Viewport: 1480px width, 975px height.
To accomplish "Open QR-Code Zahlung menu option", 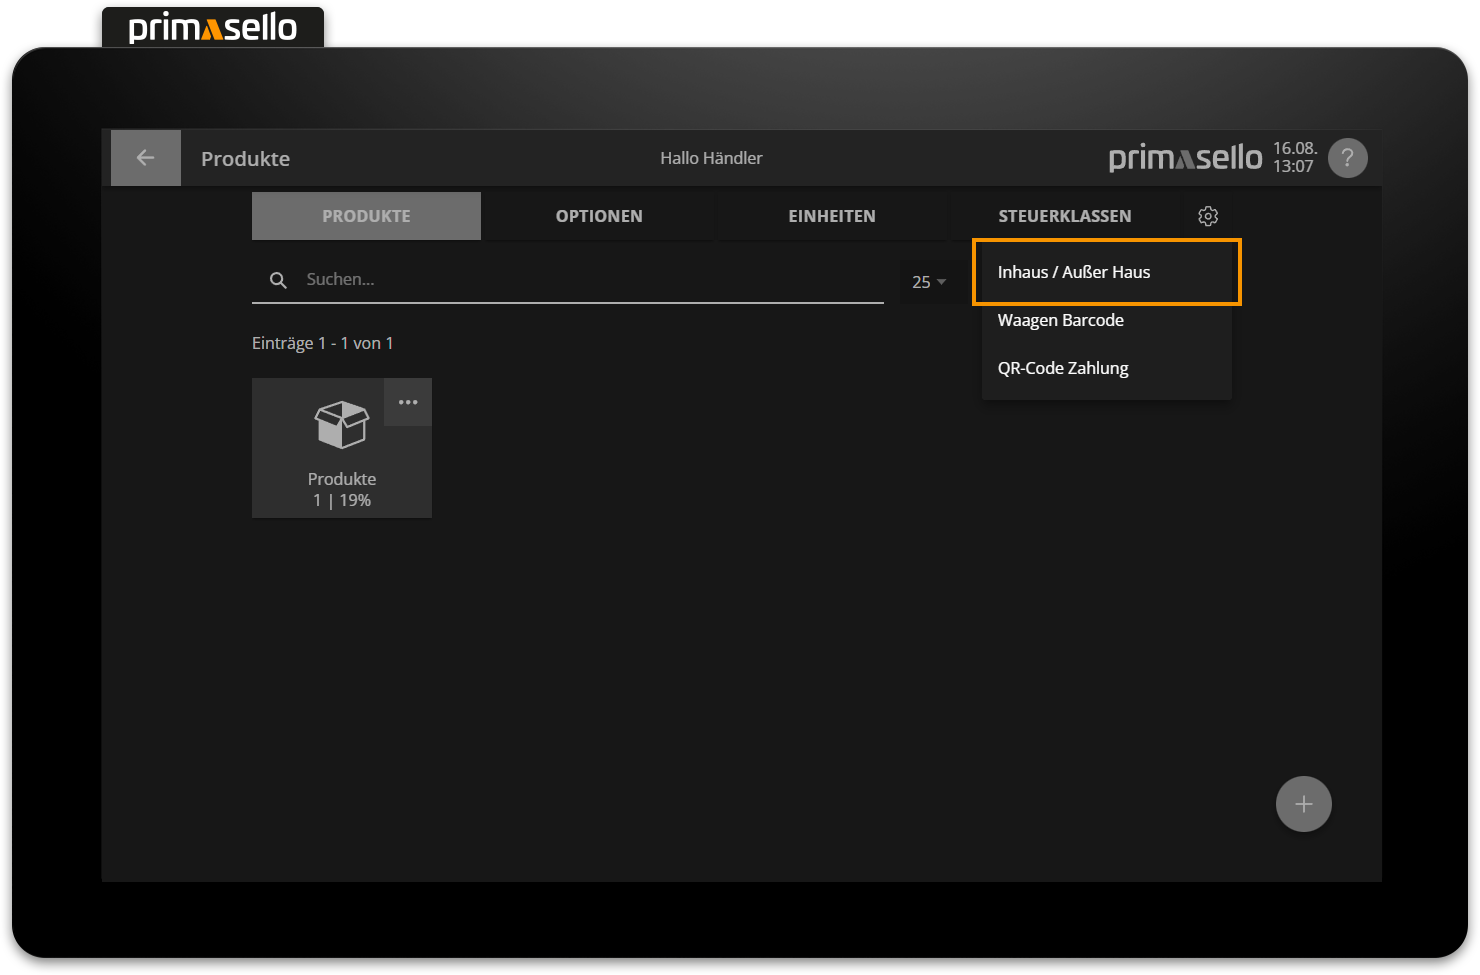I will point(1063,368).
